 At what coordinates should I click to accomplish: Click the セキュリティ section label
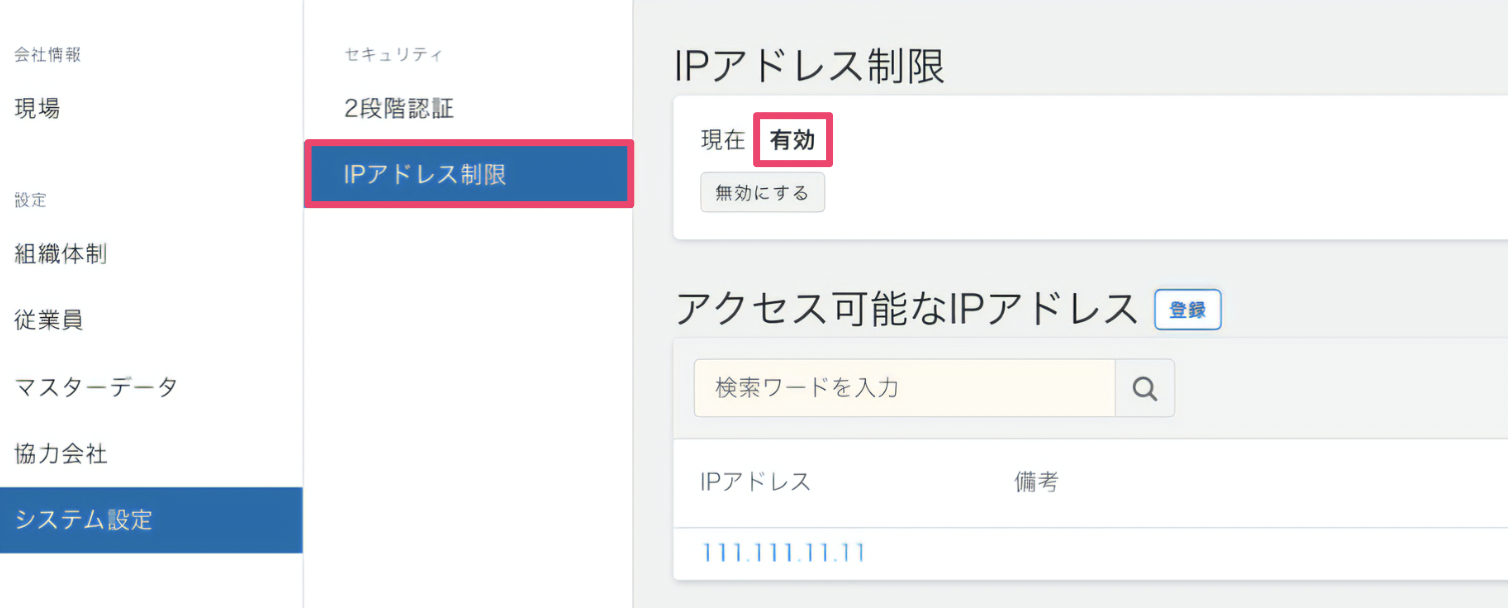click(x=393, y=54)
